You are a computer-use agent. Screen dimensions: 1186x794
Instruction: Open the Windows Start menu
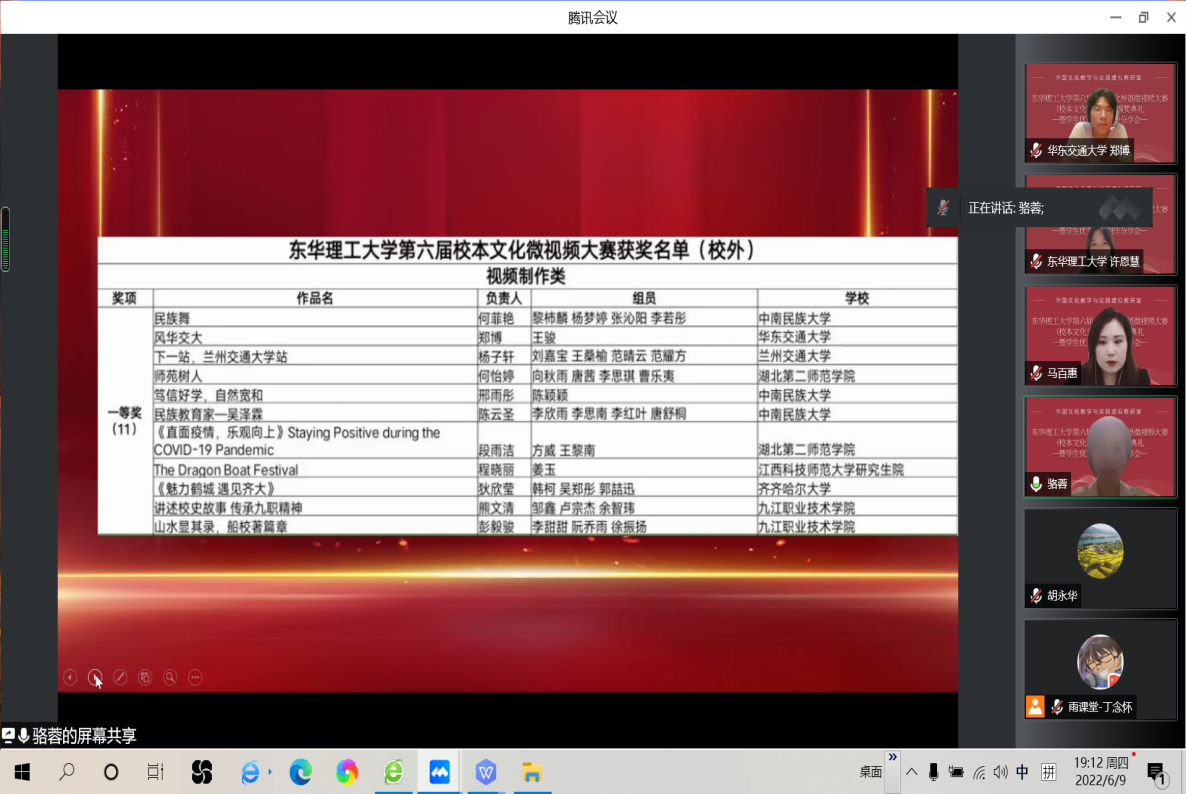tap(21, 772)
